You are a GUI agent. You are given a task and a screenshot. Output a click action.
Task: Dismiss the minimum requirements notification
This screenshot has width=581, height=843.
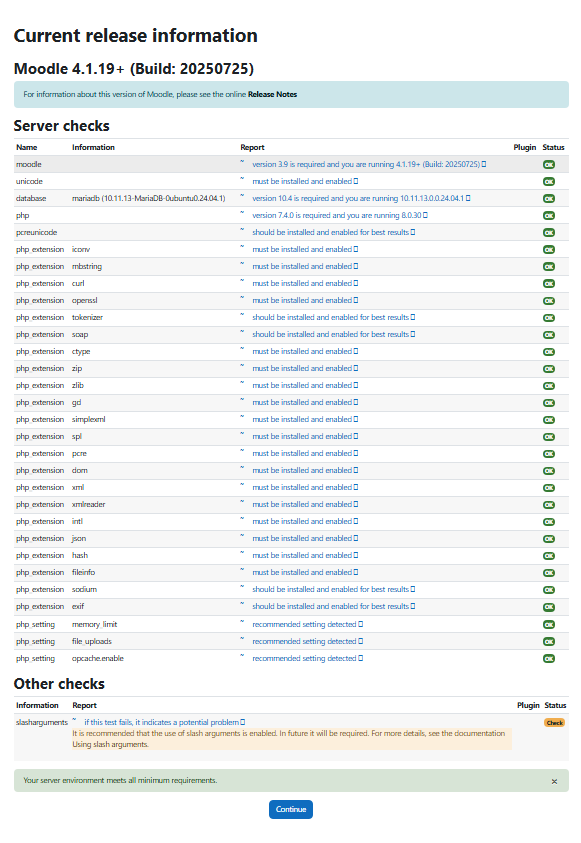[554, 781]
